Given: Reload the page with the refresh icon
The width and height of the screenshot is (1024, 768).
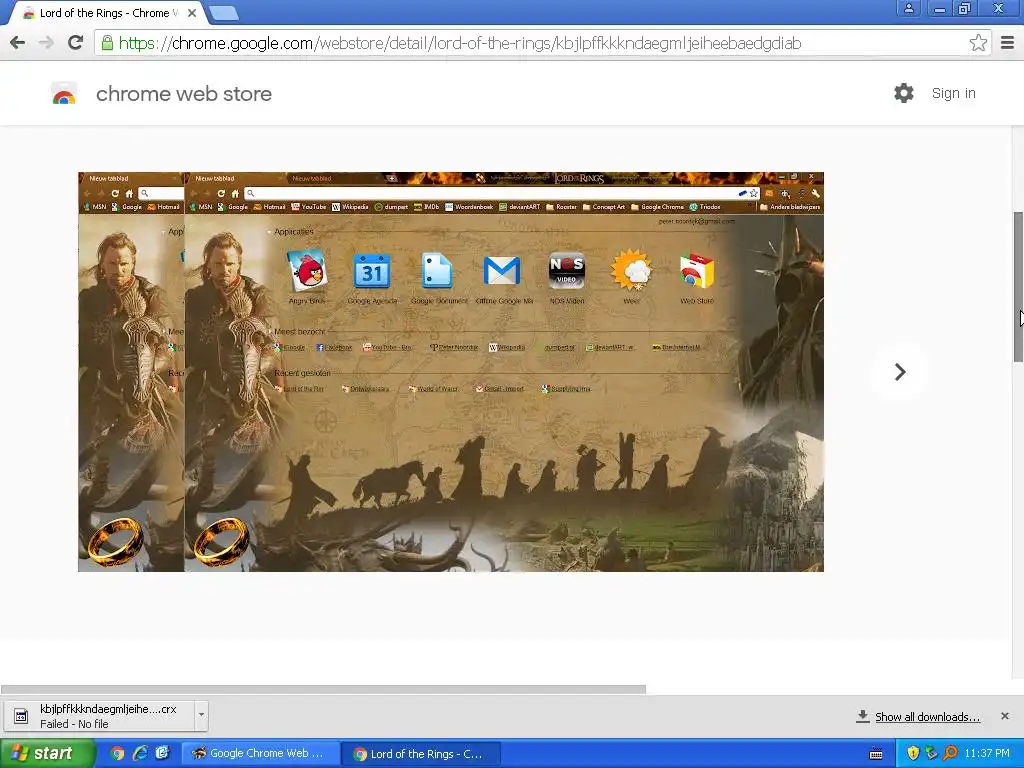Looking at the screenshot, I should coord(75,43).
